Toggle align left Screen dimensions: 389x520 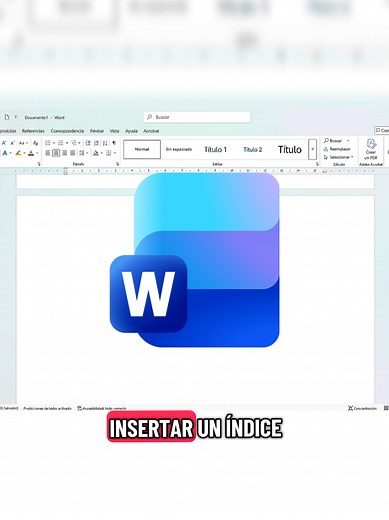coord(48,153)
